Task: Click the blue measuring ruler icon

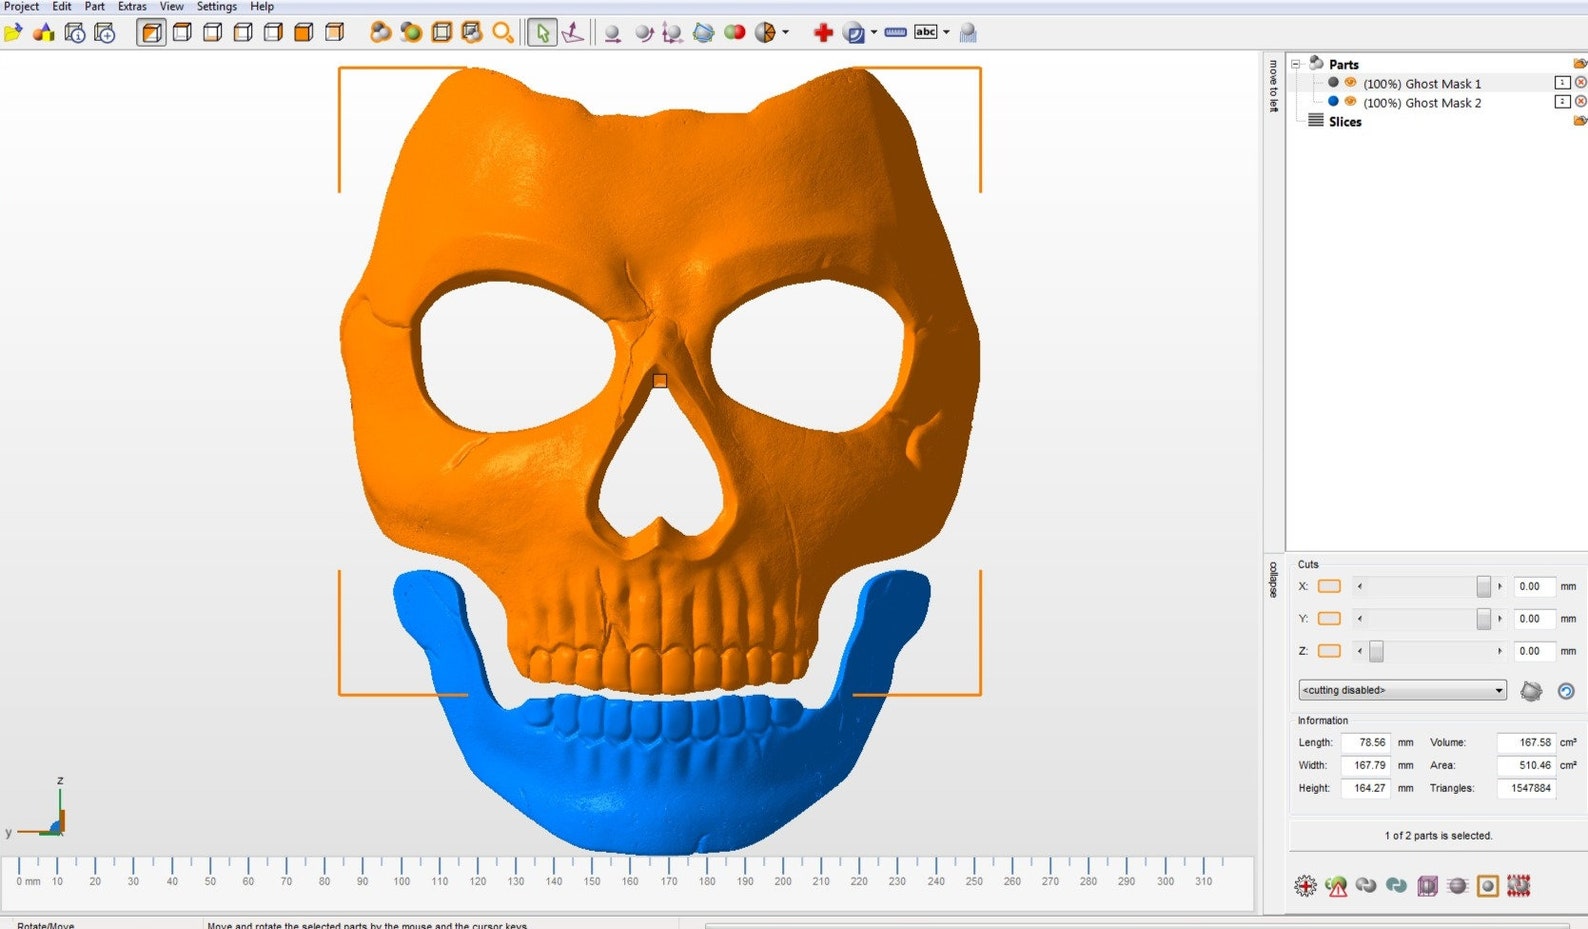Action: 896,33
